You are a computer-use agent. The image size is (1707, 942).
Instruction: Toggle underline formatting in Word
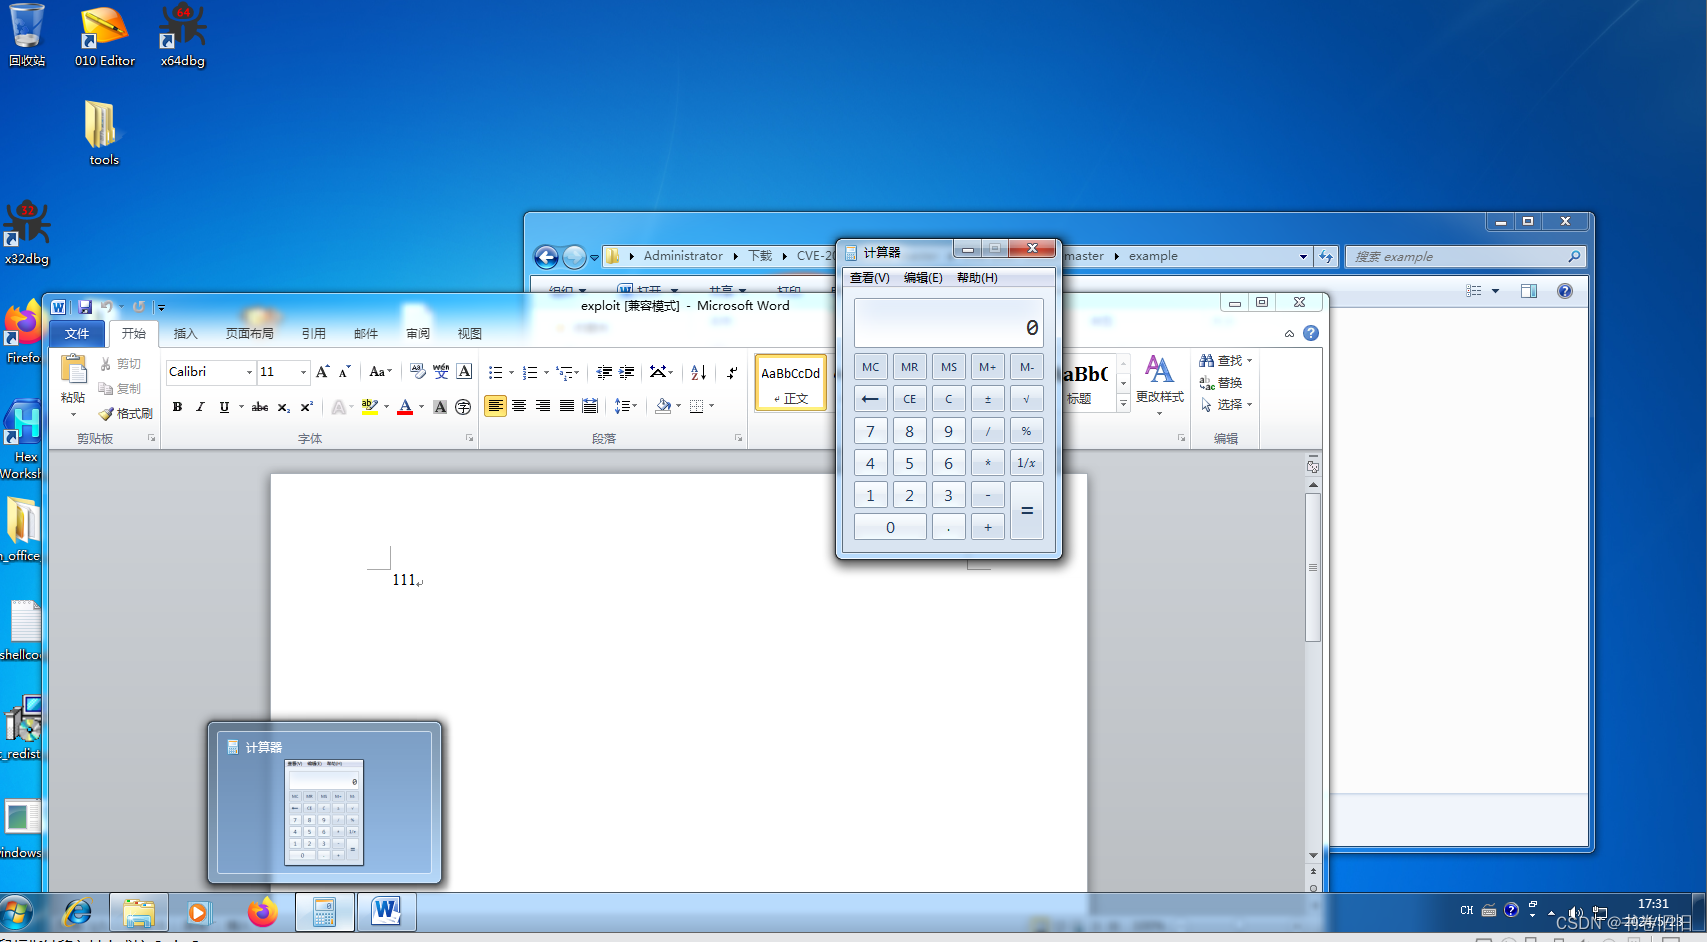click(x=224, y=407)
